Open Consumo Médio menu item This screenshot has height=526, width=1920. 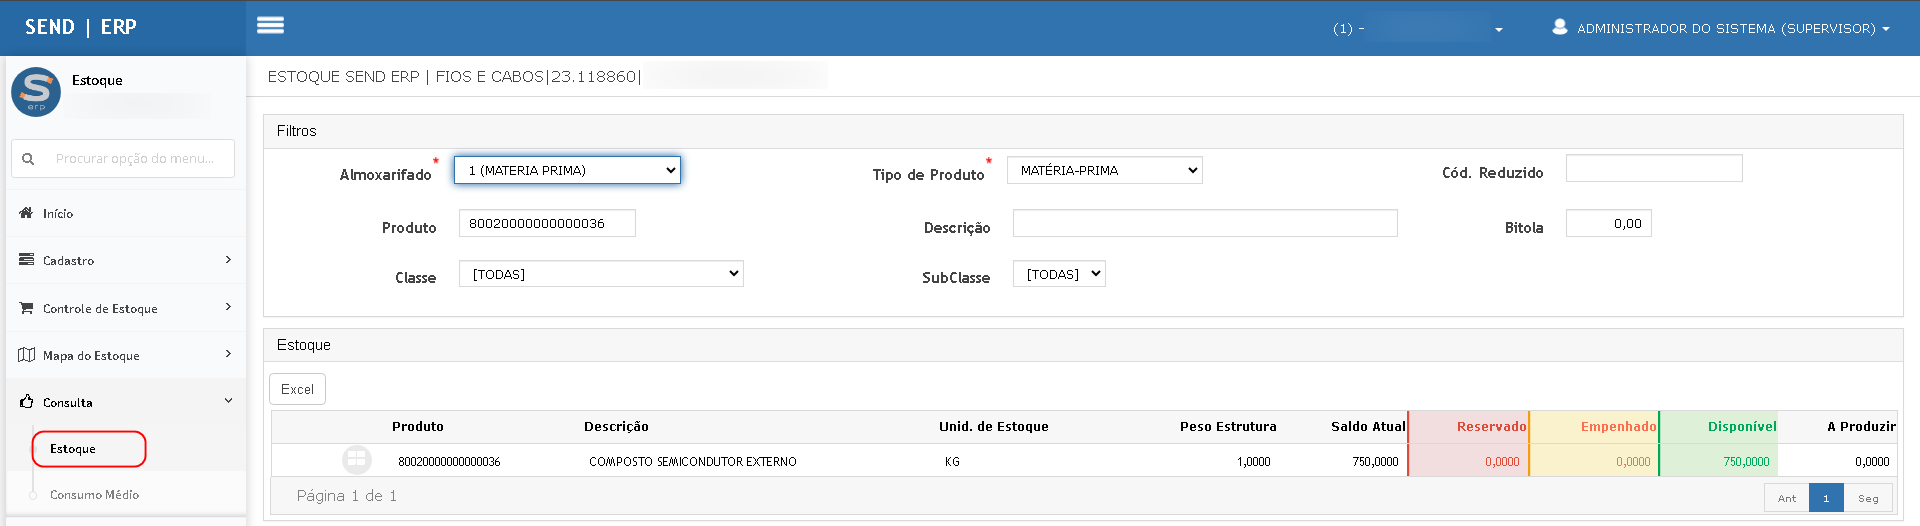(x=94, y=495)
